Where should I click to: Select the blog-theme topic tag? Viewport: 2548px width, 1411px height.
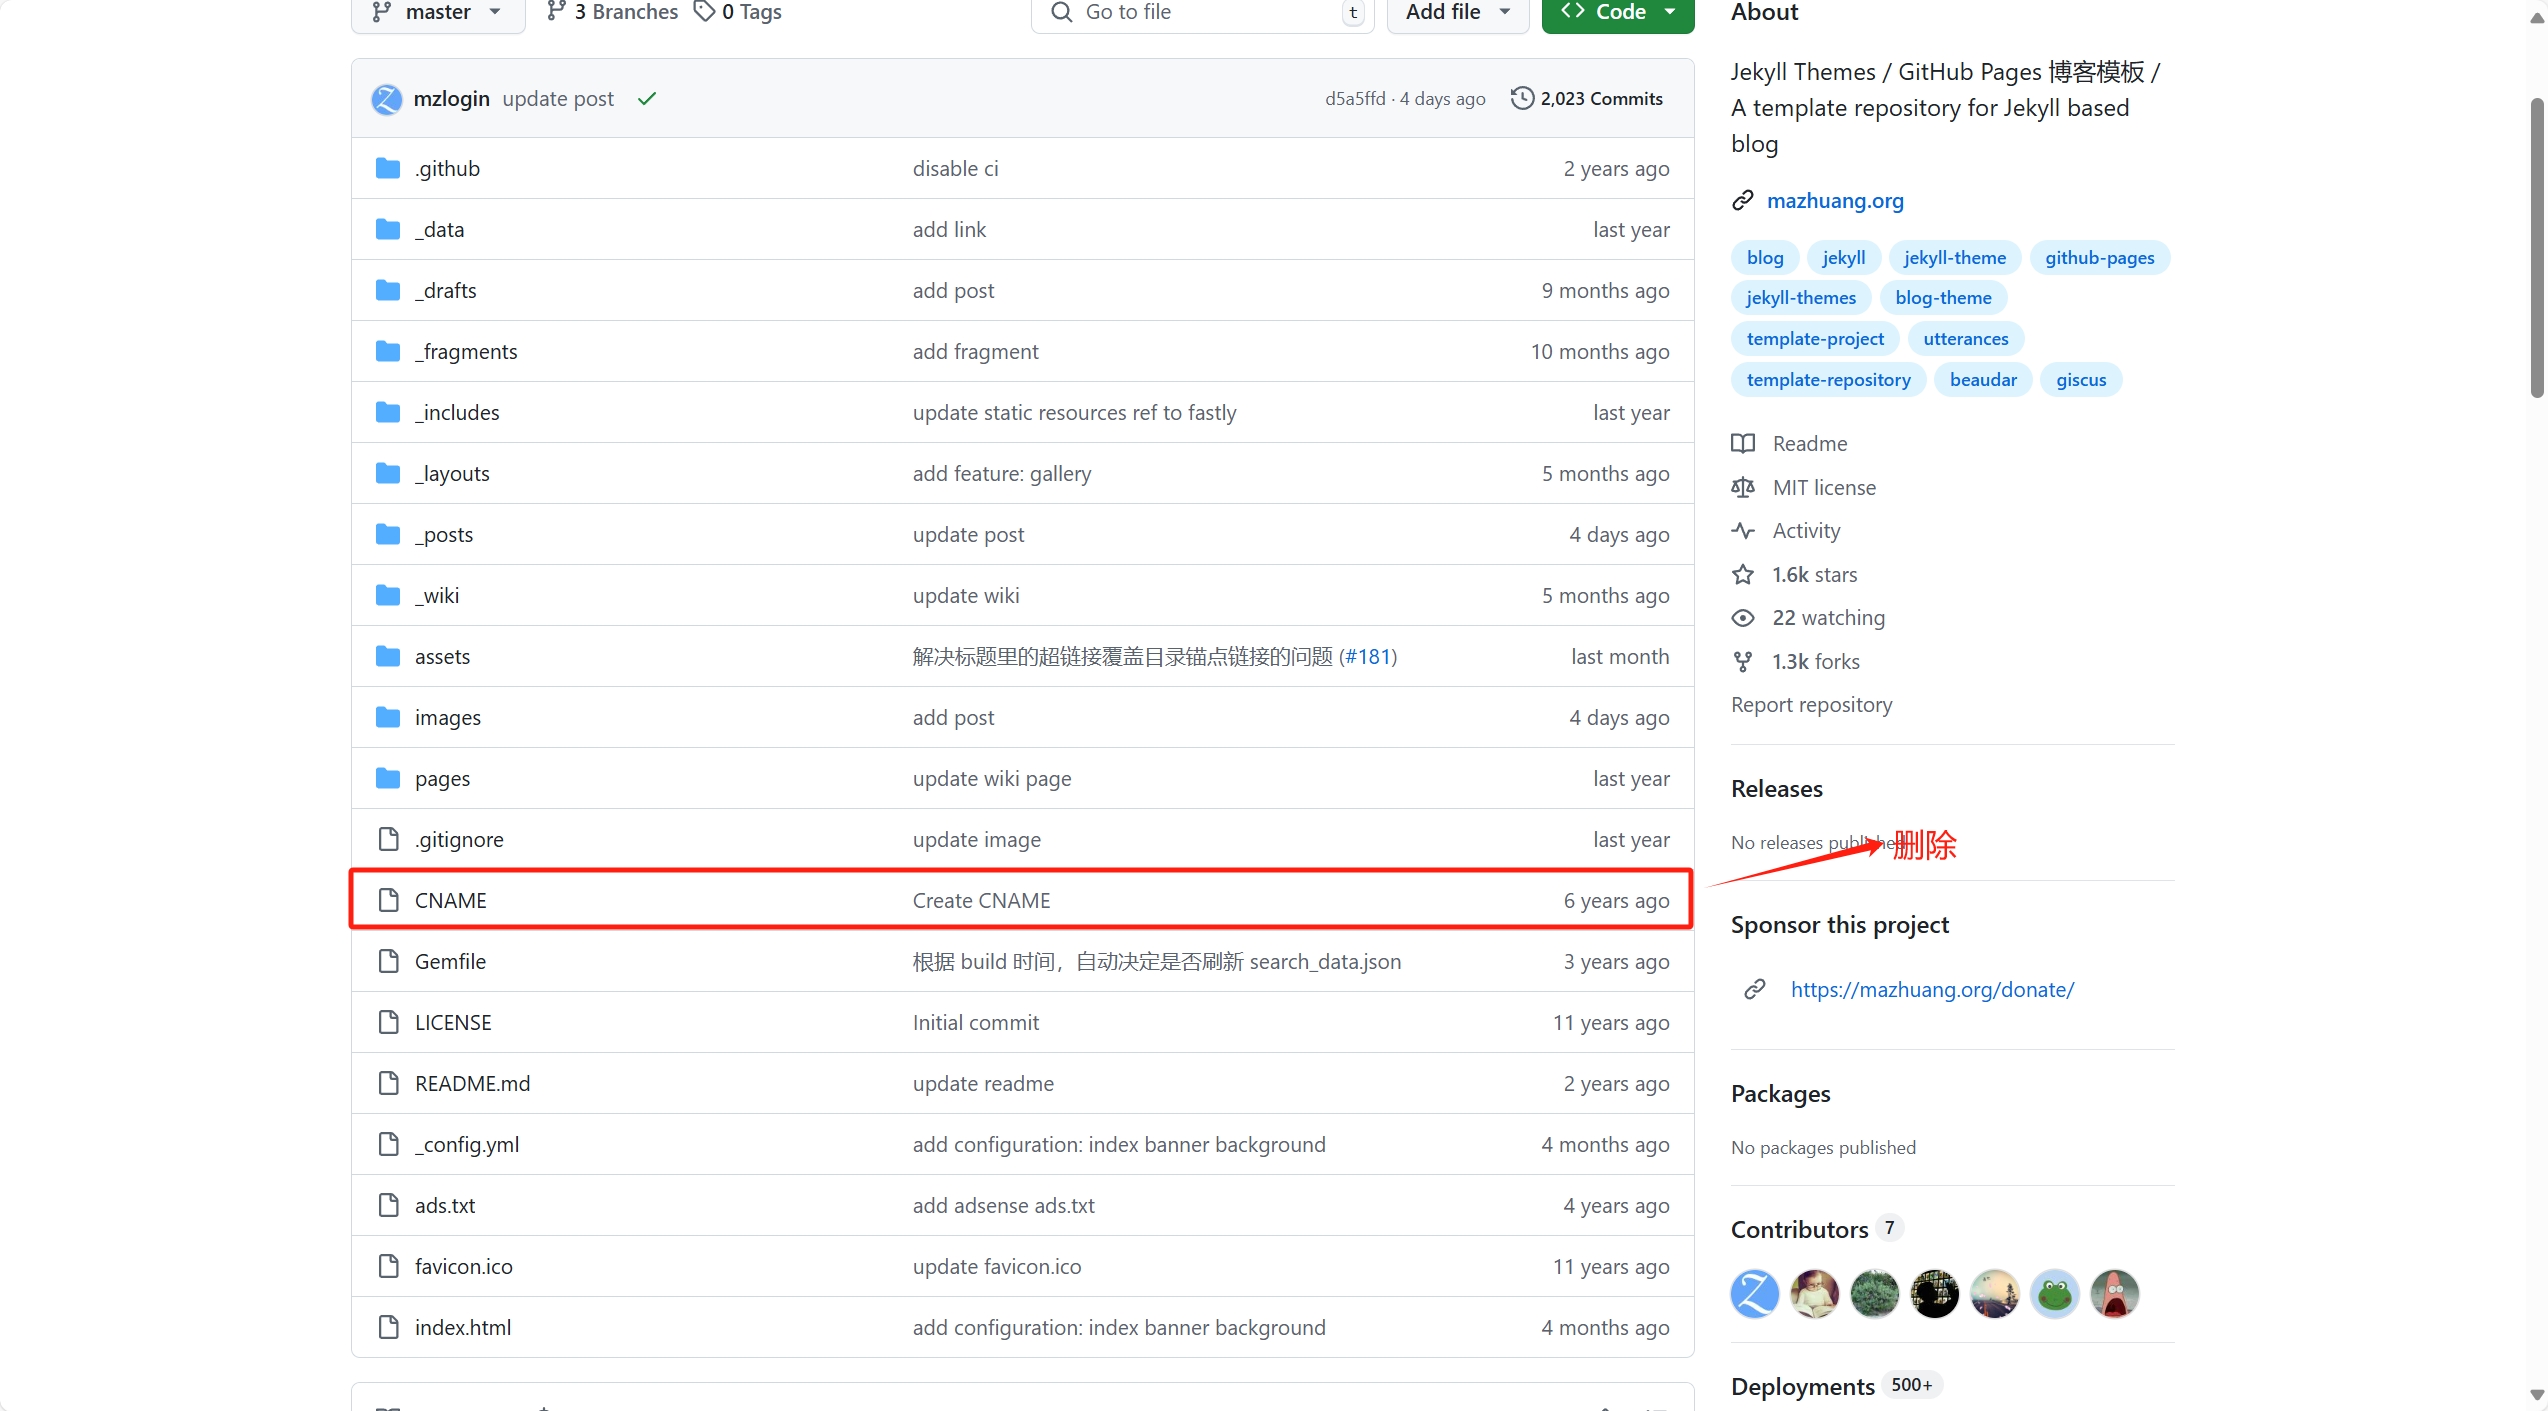click(x=1943, y=298)
